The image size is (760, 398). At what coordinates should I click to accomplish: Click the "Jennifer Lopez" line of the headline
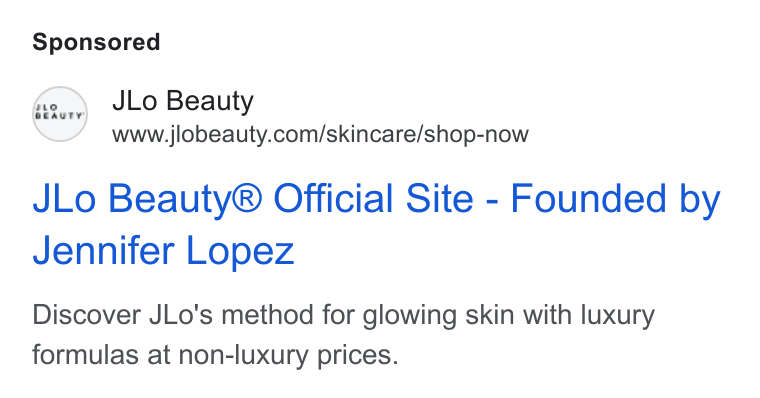tap(163, 251)
